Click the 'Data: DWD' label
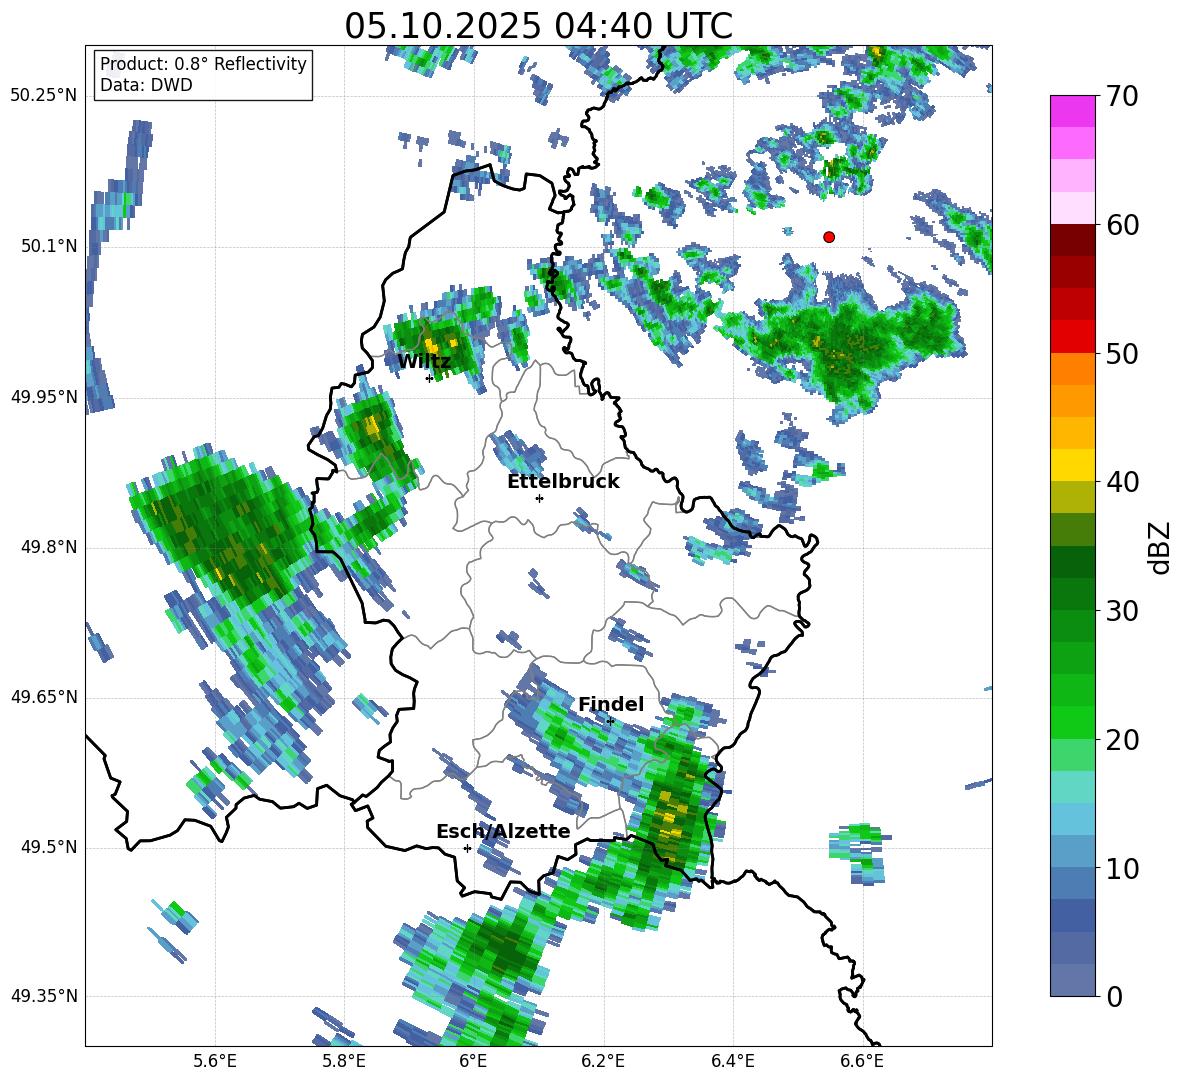Screen dimensions: 1184x1081 pos(146,85)
